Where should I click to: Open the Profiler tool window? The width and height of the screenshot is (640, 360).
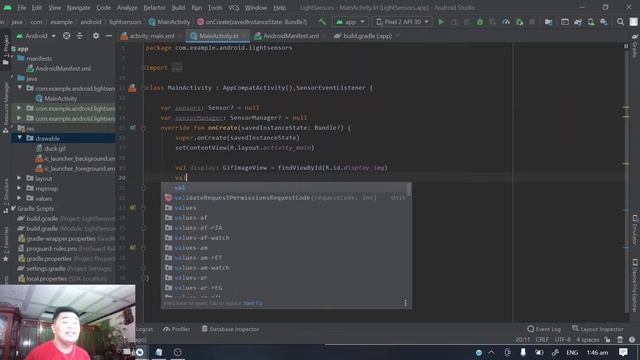(176, 329)
